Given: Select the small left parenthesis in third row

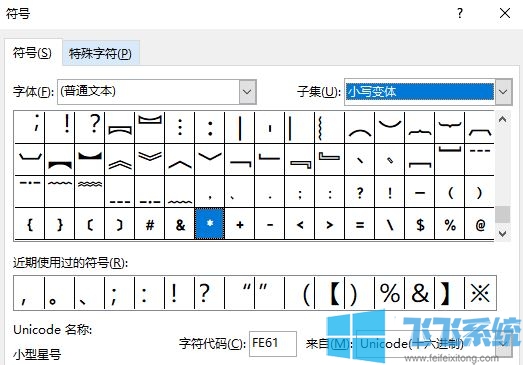Looking at the screenshot, I should coord(450,192).
